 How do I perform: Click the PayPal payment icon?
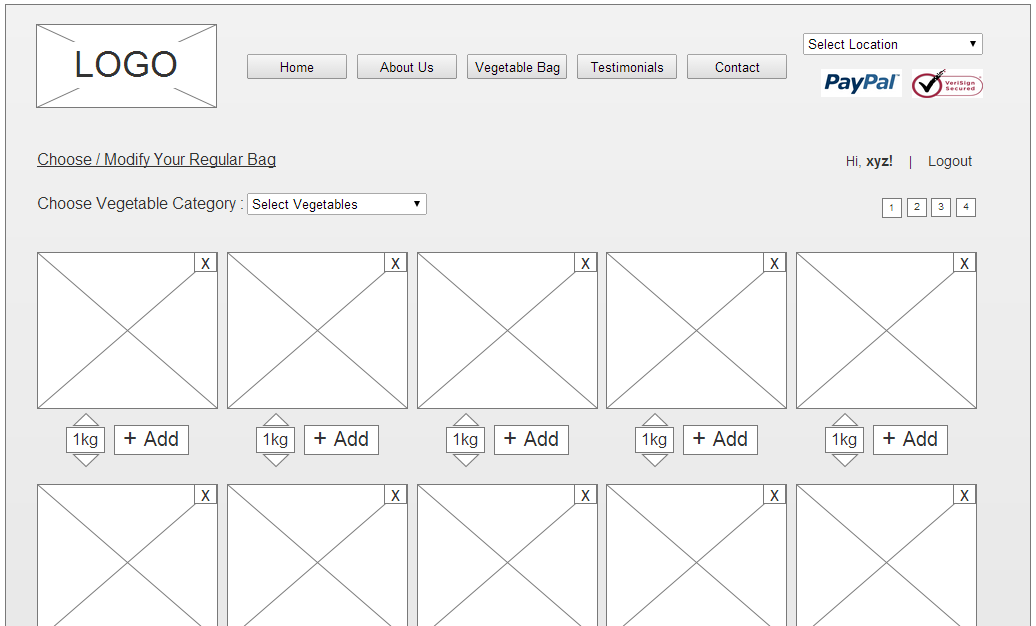coord(861,83)
